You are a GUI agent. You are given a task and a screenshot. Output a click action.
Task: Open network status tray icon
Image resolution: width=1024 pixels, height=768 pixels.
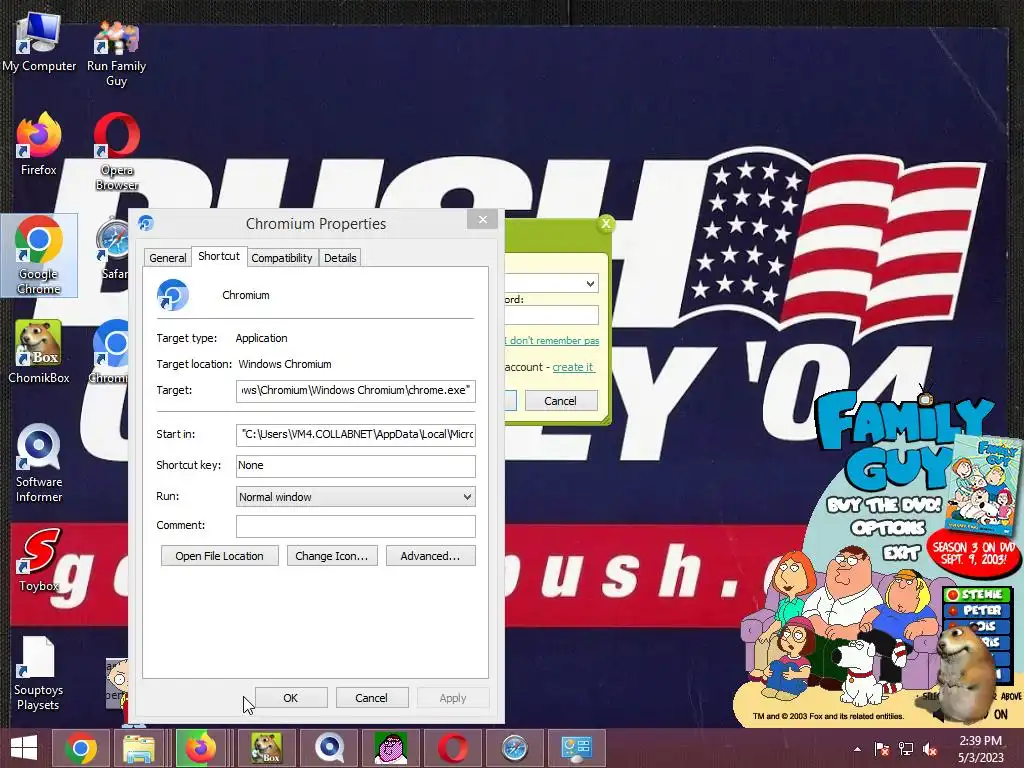[906, 749]
